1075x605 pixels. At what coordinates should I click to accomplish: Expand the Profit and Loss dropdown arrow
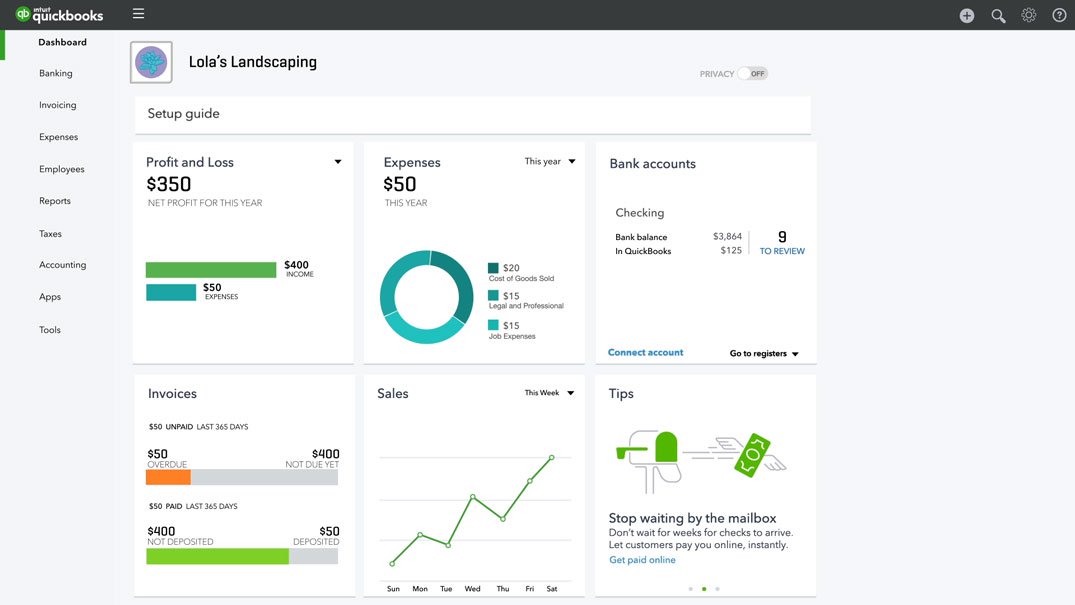(x=338, y=160)
